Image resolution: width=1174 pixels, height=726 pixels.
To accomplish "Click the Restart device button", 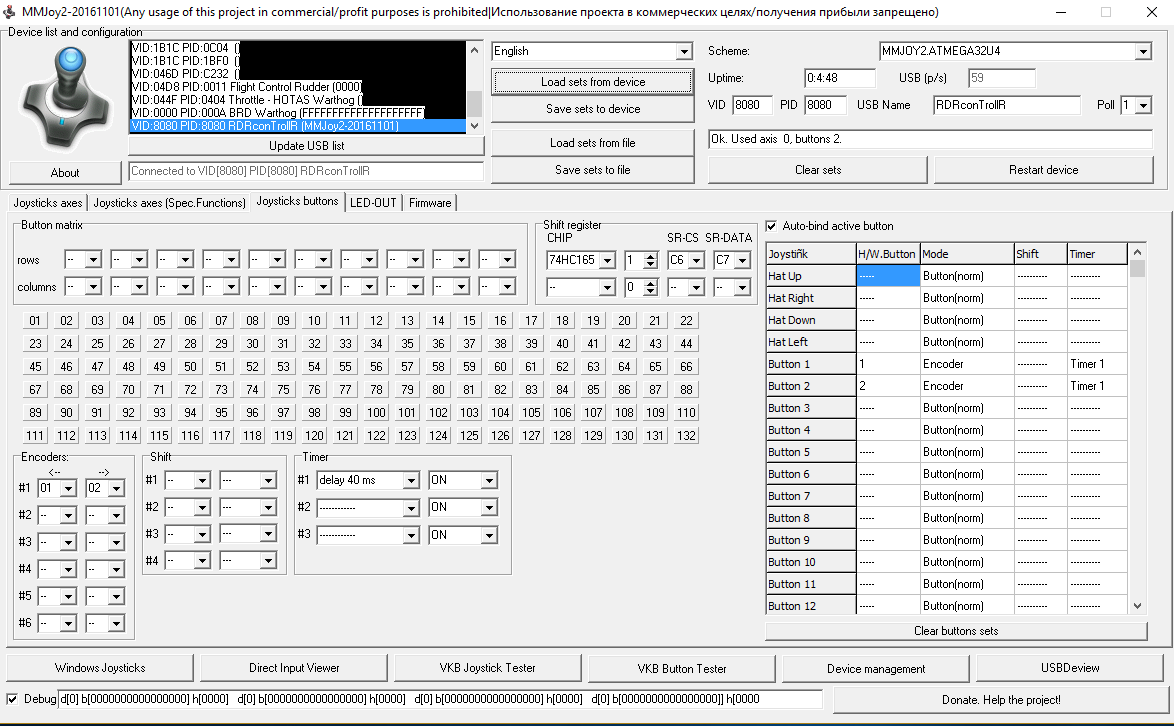I will coord(1044,170).
